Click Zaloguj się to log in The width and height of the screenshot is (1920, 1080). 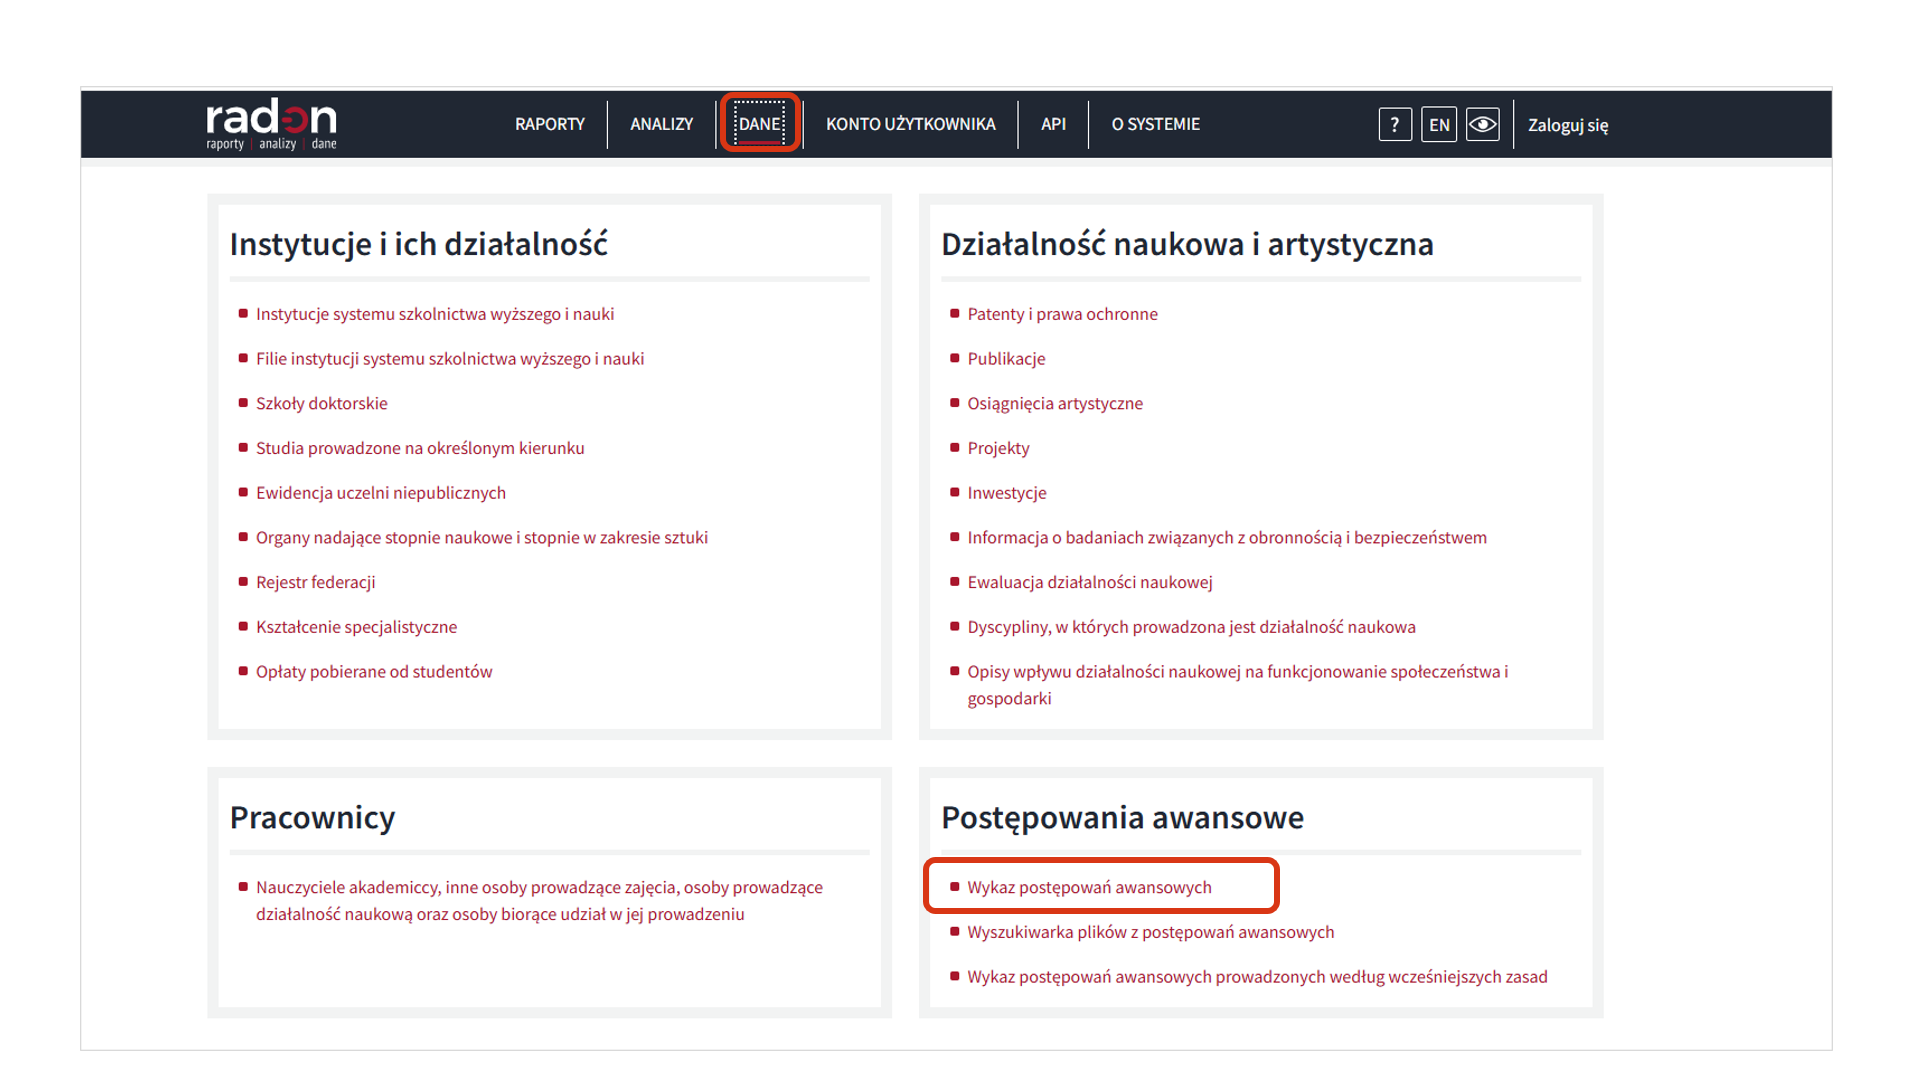pos(1567,125)
